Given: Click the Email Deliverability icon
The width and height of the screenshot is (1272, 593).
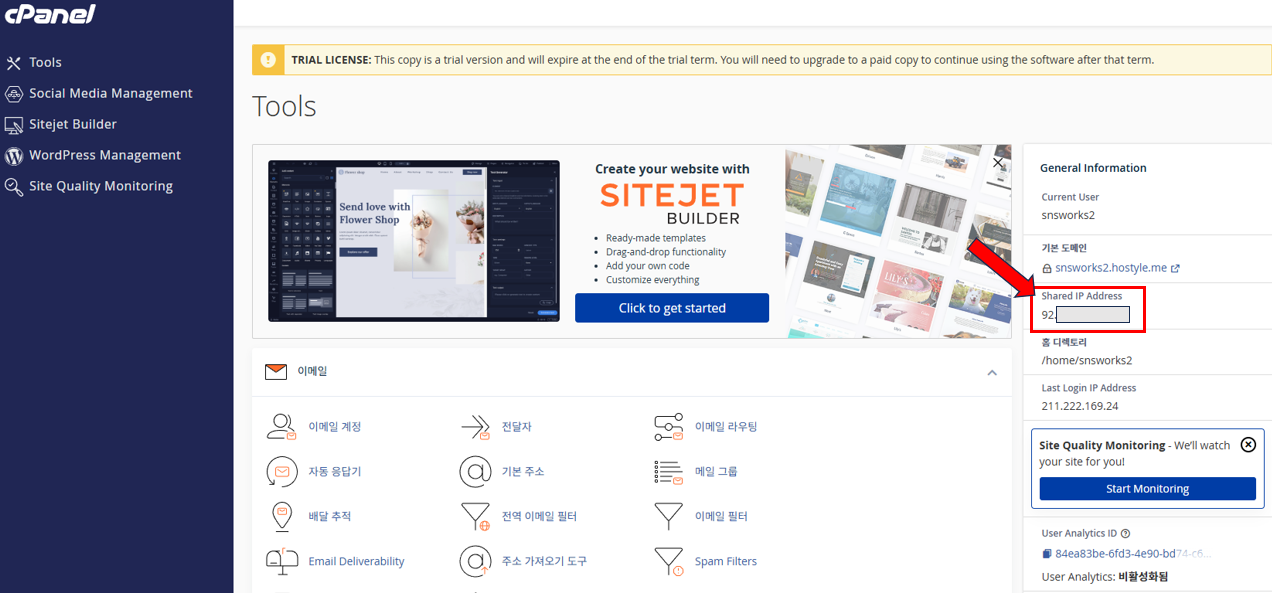Looking at the screenshot, I should (281, 561).
